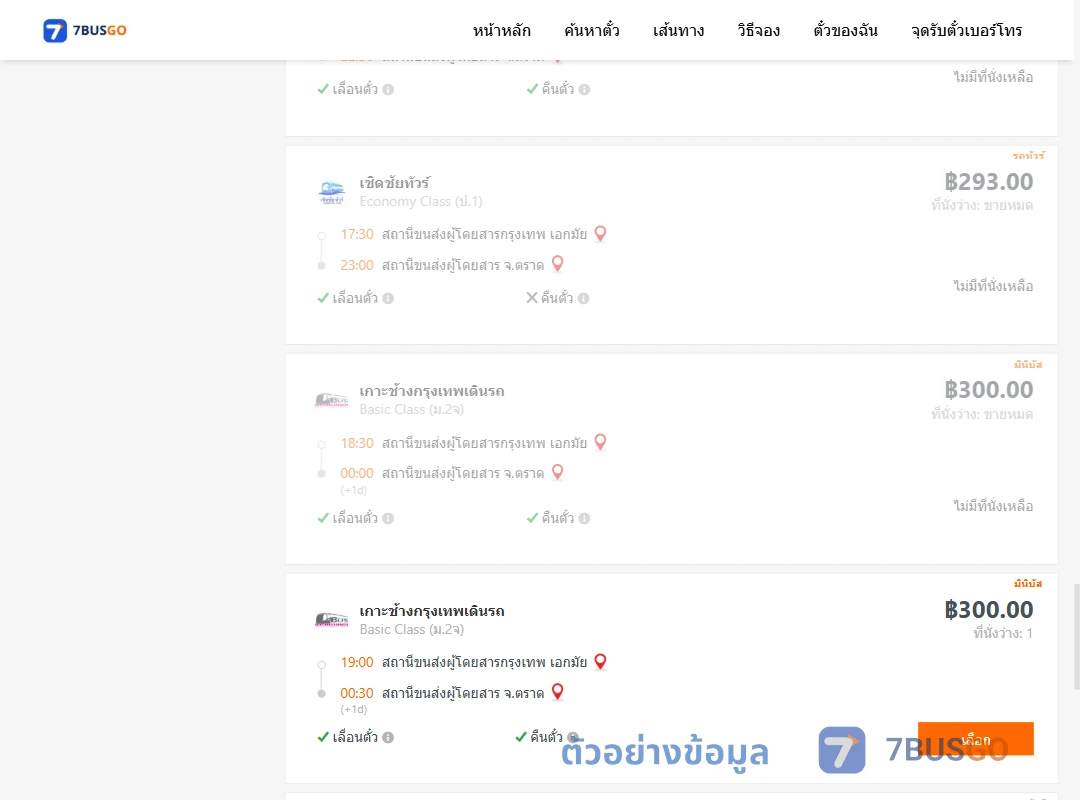Click ฿293.00 price

point(988,181)
